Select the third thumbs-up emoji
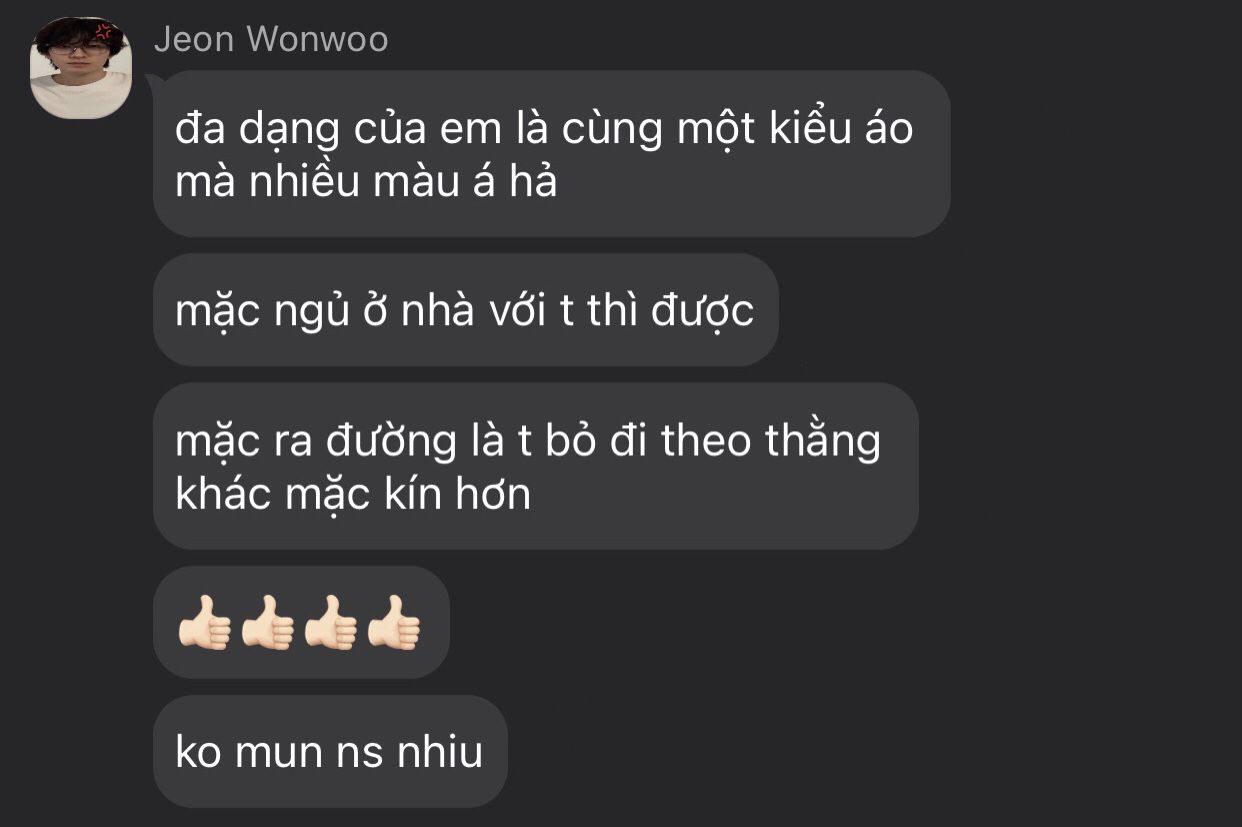 [x=330, y=623]
